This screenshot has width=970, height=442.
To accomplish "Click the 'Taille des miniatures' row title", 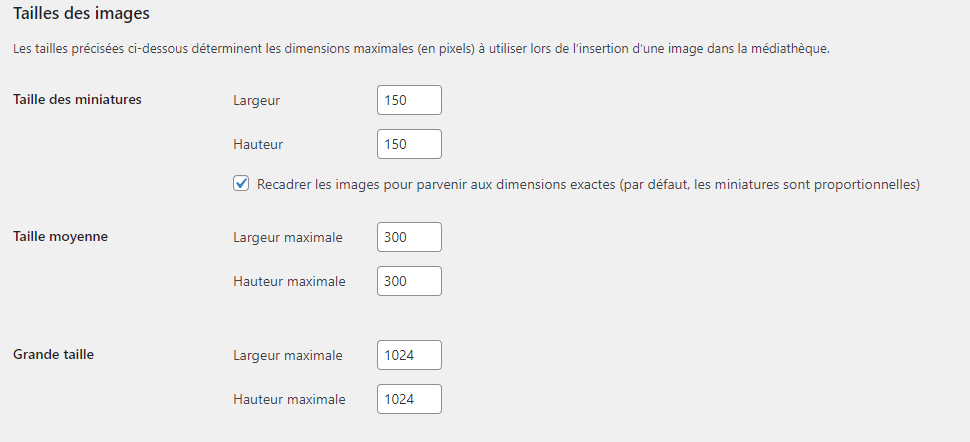I will tap(77, 99).
